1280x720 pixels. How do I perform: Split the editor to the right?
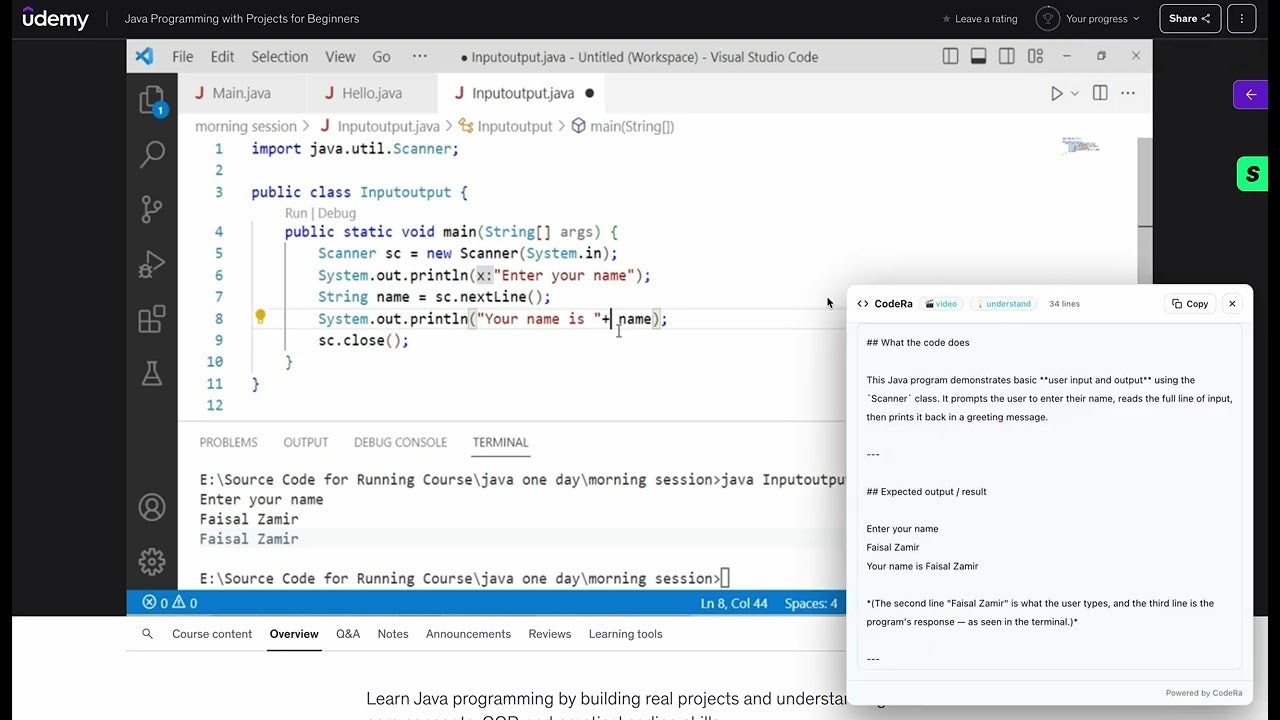[x=1100, y=93]
